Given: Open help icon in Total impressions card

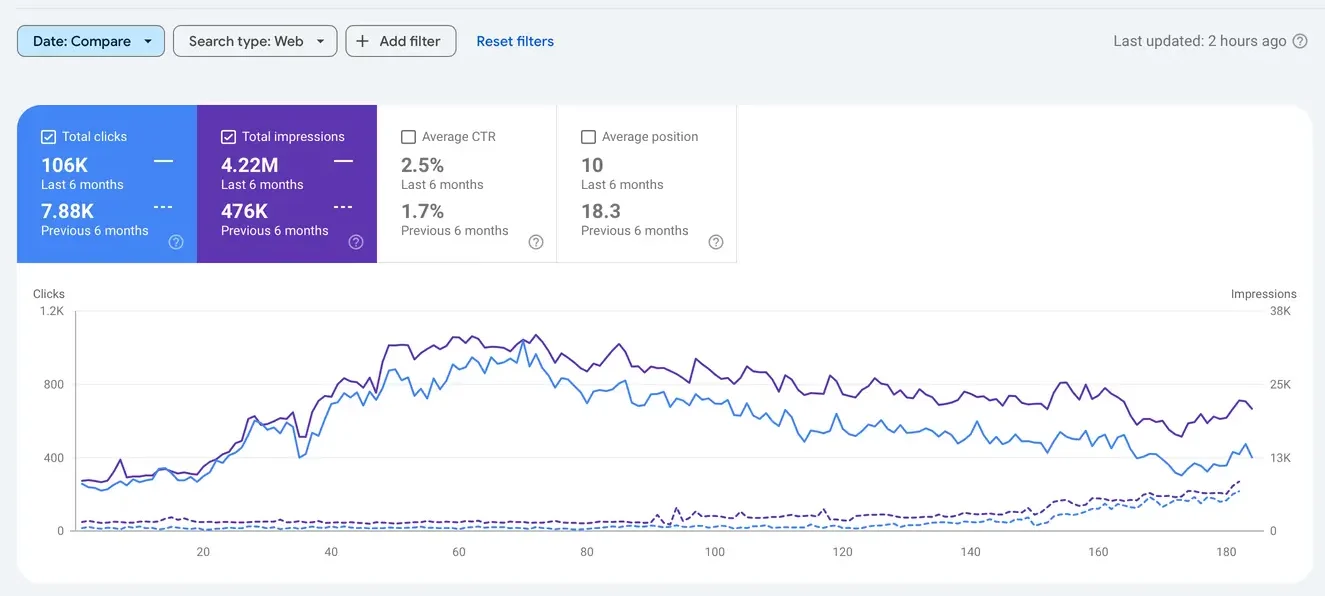Looking at the screenshot, I should (x=356, y=242).
